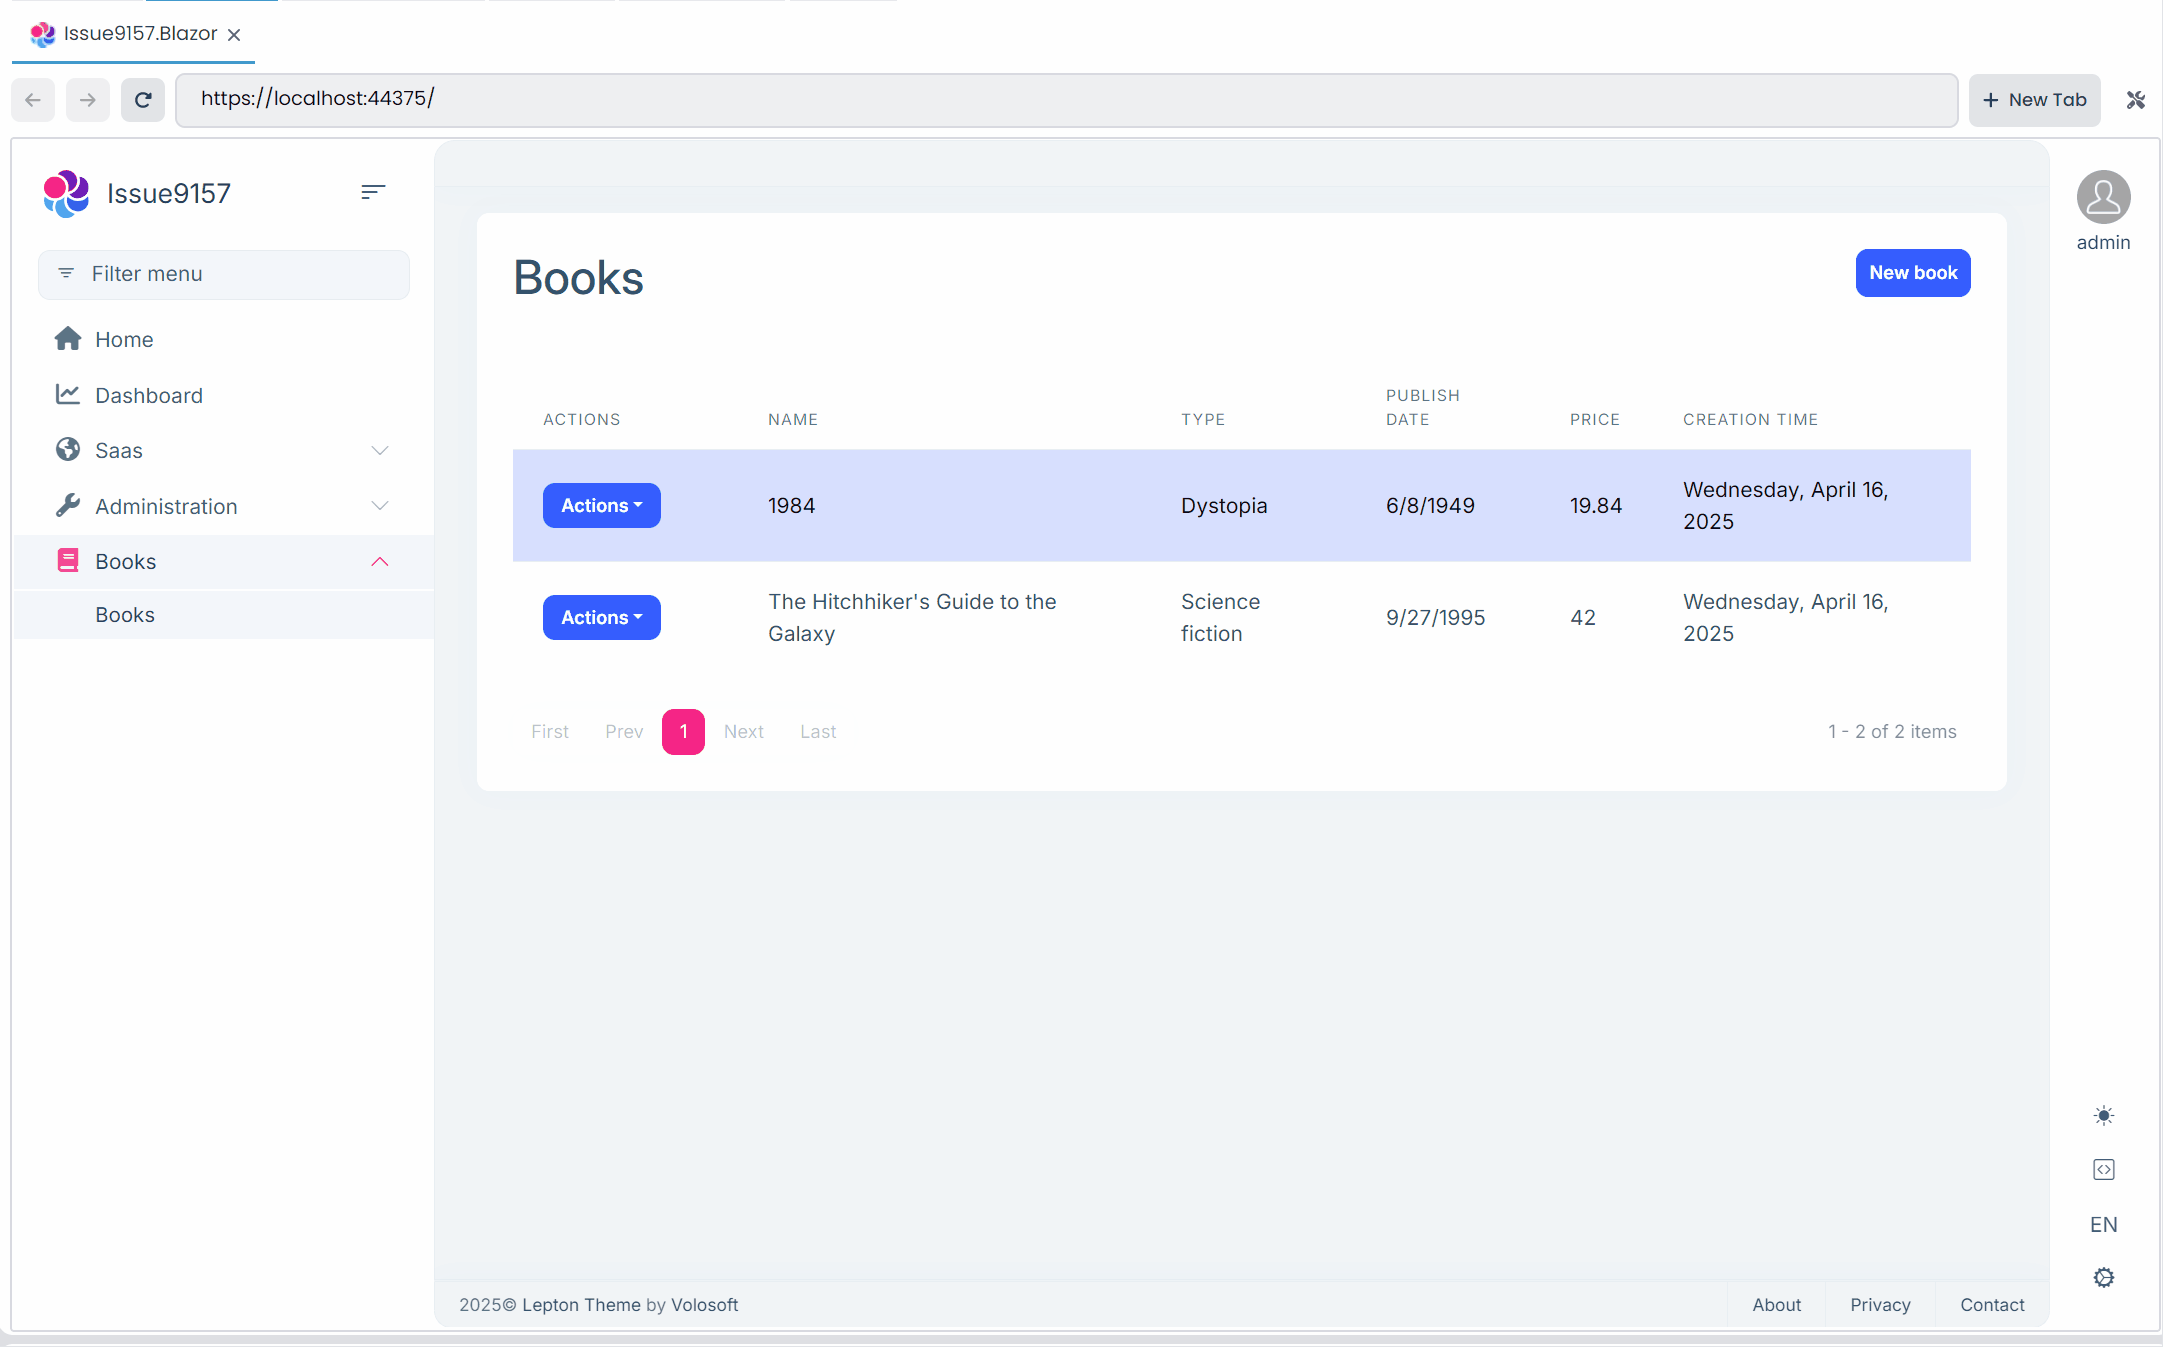Open developer tools icon beside New Tab
The image size is (2163, 1347).
click(x=2136, y=100)
